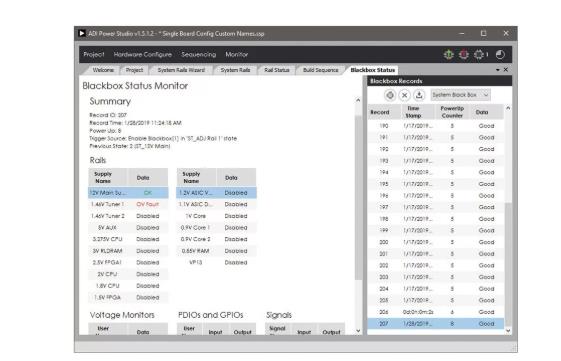Viewport: 561px width, 361px height.
Task: Click the pie clock icon in top toolbar
Action: [500, 55]
